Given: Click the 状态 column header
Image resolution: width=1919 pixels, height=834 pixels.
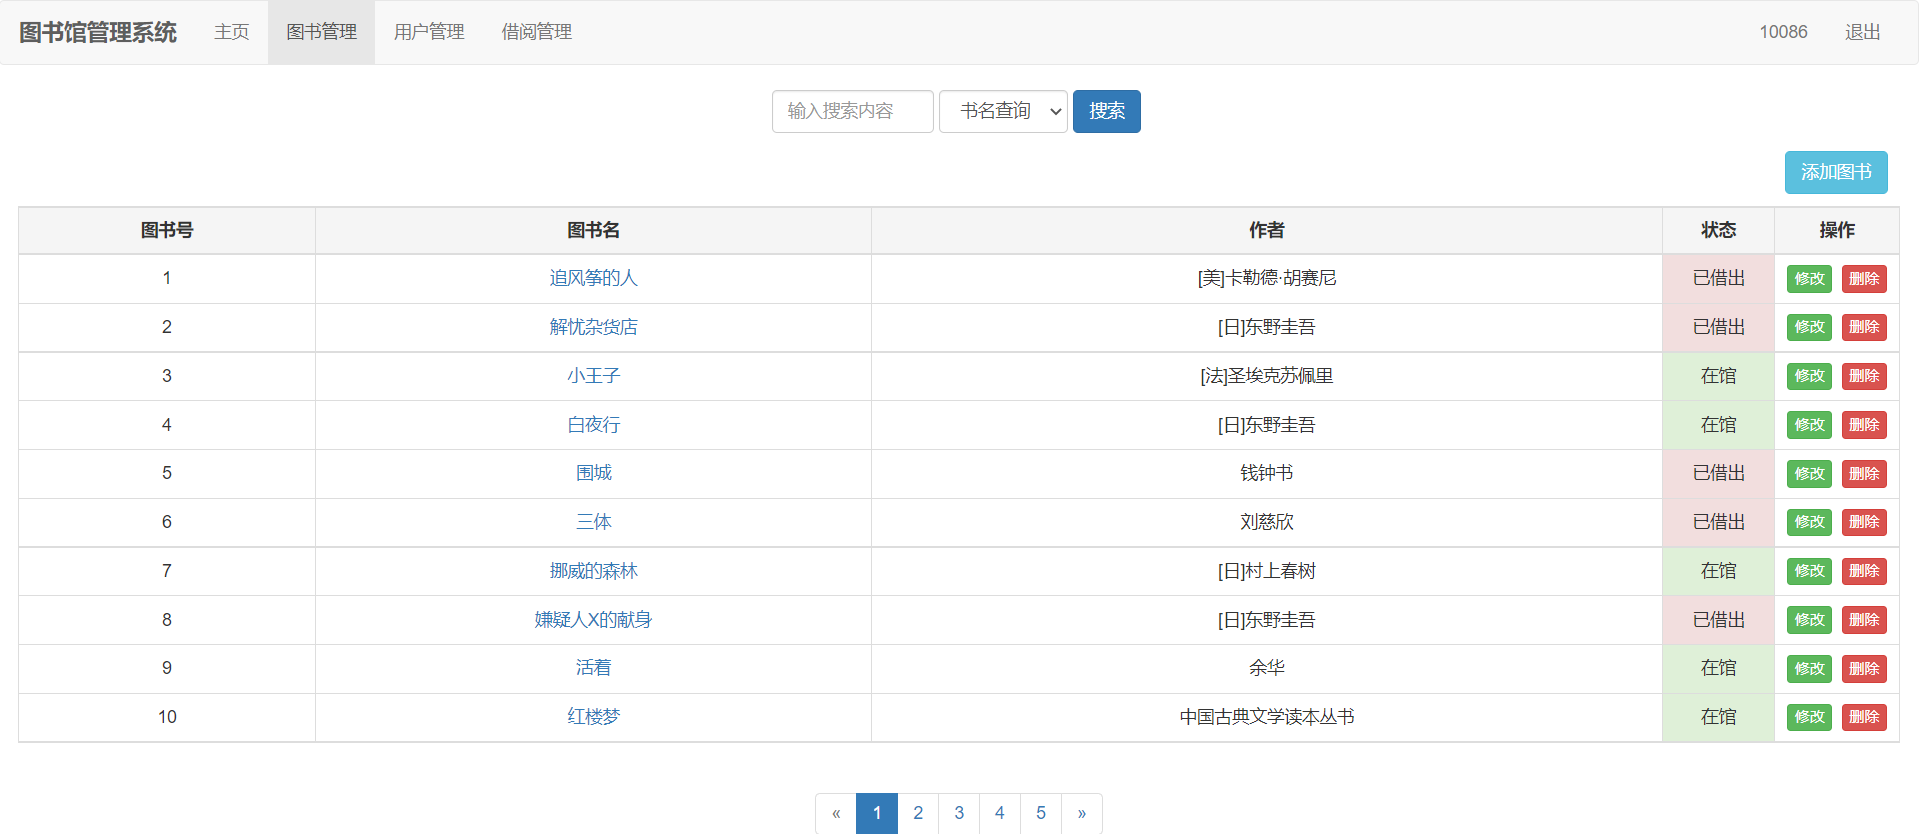Looking at the screenshot, I should coord(1719,230).
